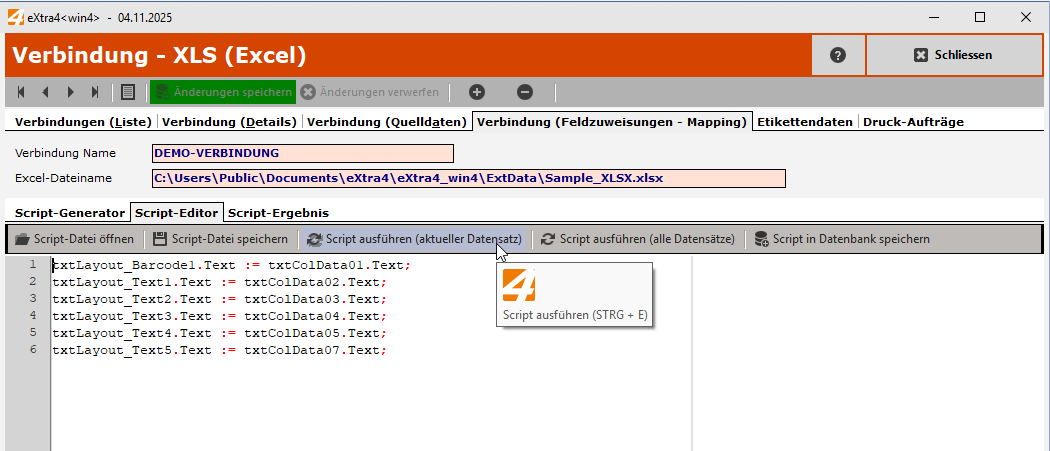The width and height of the screenshot is (1050, 451).
Task: Click Script in Datenbank speichern
Action: (x=842, y=239)
